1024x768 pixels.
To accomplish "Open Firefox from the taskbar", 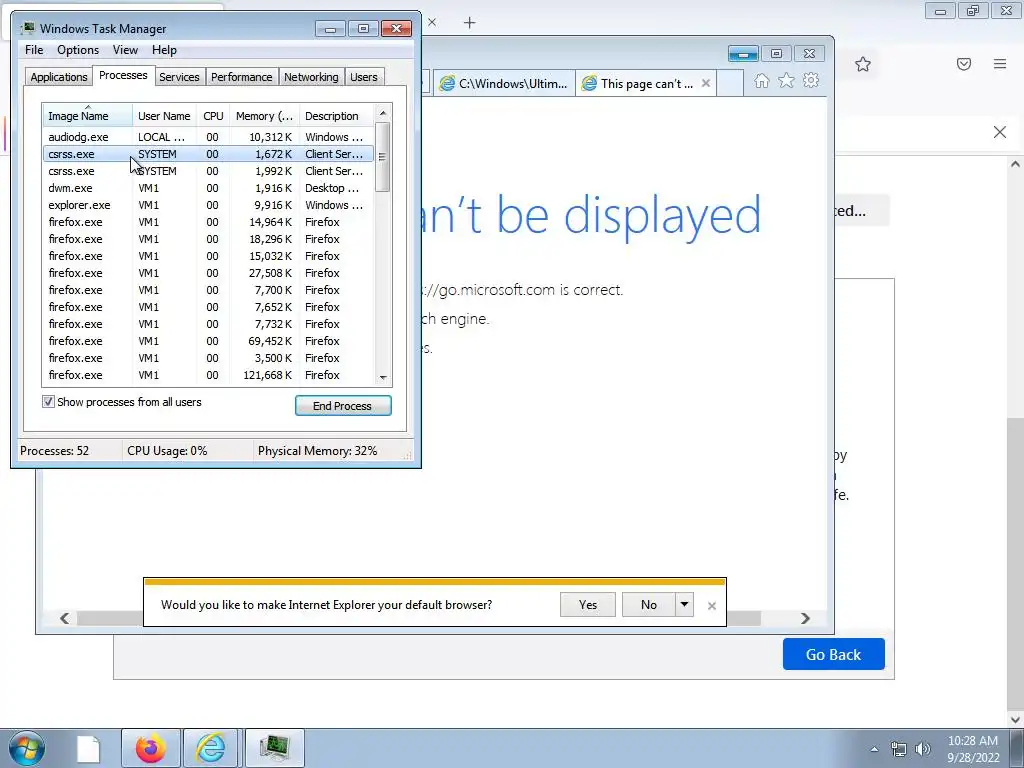I will click(150, 748).
